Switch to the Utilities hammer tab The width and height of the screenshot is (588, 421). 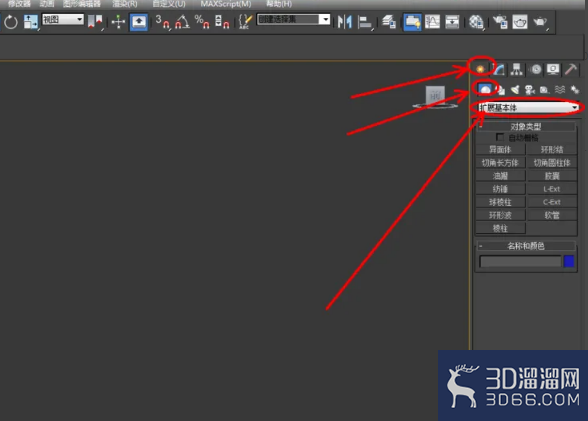point(571,69)
